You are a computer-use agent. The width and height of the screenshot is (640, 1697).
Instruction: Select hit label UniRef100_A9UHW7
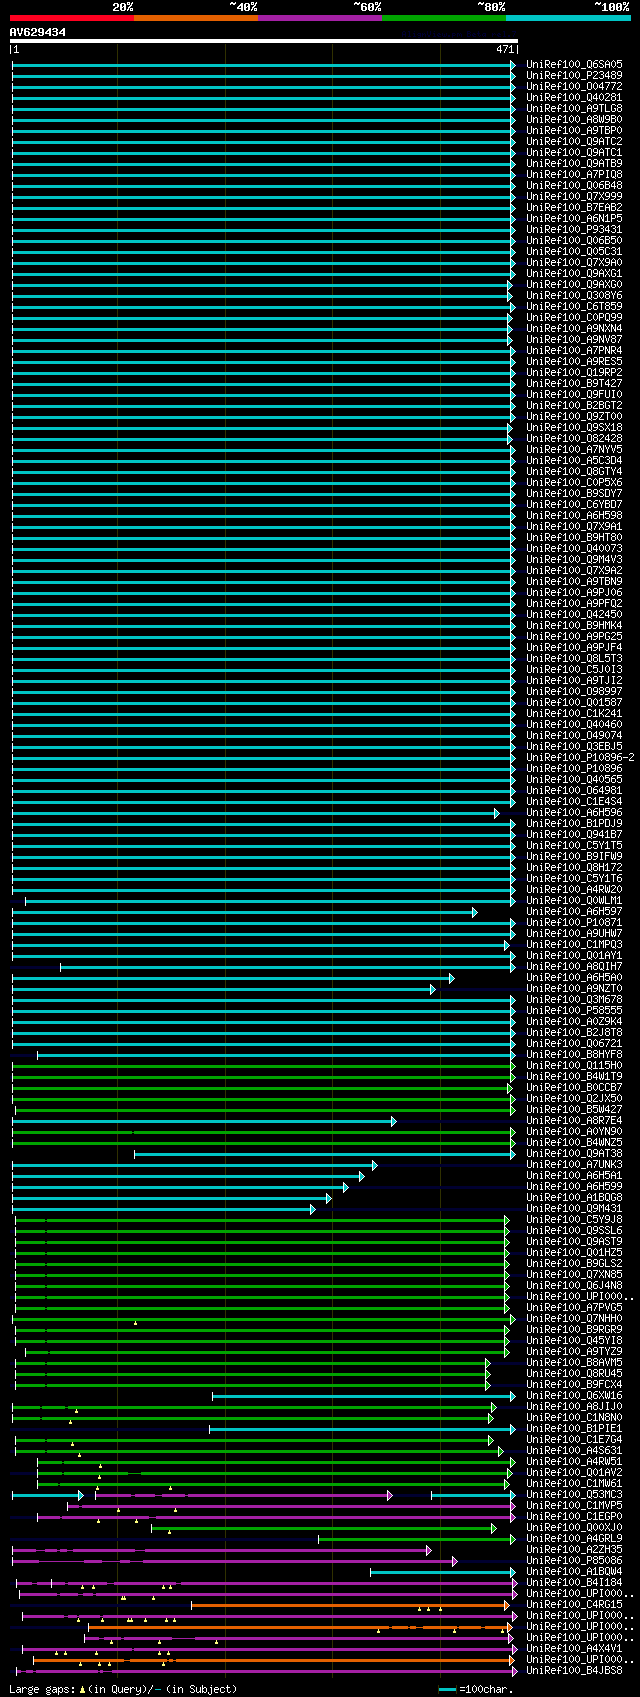click(574, 933)
